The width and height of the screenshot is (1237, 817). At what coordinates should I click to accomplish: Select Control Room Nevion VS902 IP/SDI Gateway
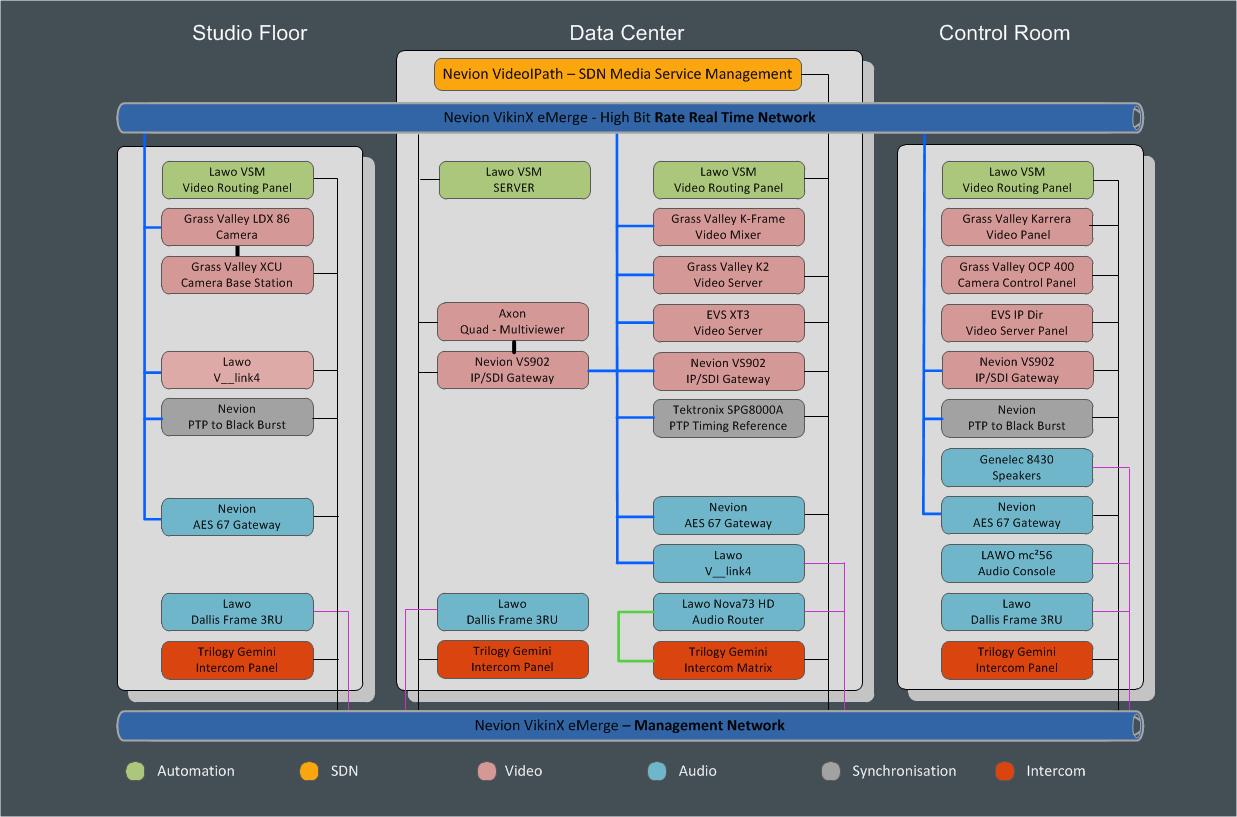1017,370
